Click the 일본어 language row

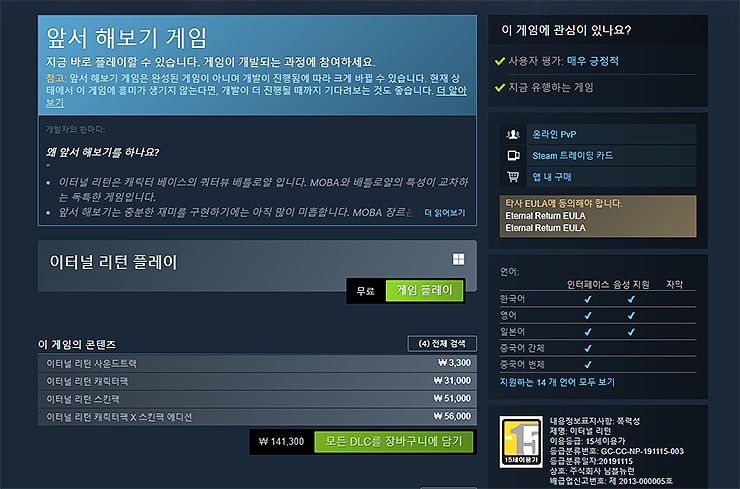(x=598, y=332)
